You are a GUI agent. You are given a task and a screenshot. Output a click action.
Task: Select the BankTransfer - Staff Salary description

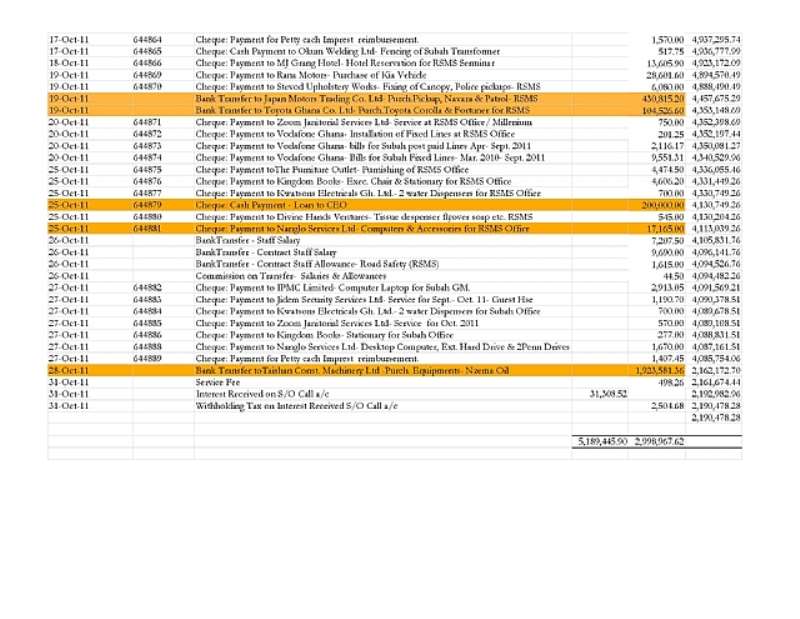point(247,240)
